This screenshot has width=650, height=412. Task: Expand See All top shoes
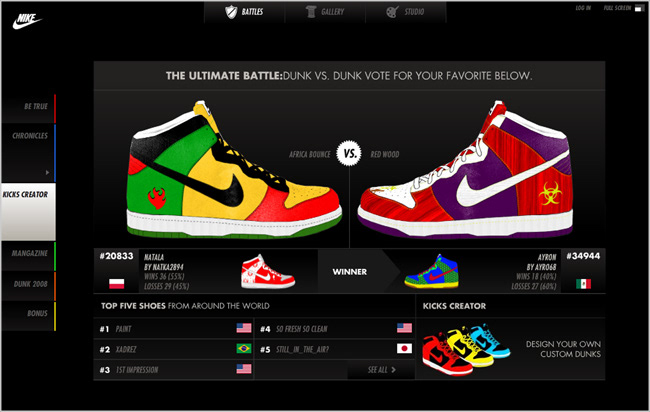click(x=381, y=369)
